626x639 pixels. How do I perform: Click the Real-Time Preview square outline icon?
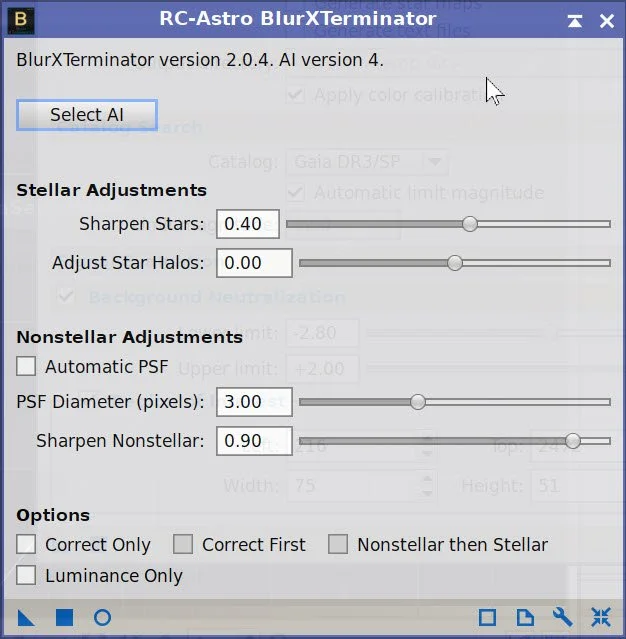(x=487, y=618)
